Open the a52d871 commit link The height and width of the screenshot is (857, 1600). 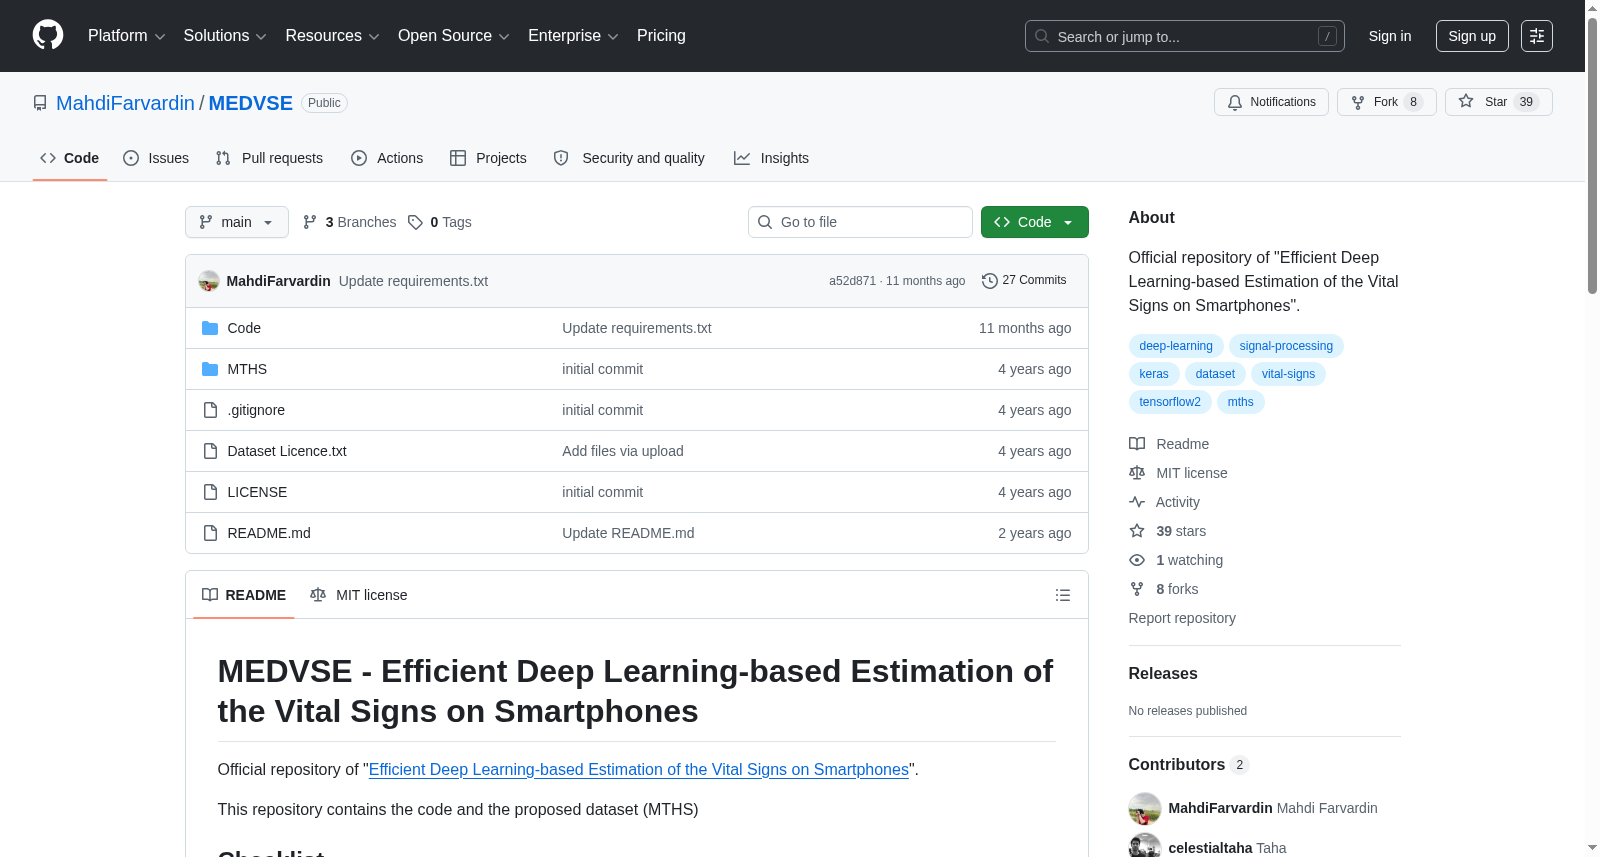tap(852, 281)
